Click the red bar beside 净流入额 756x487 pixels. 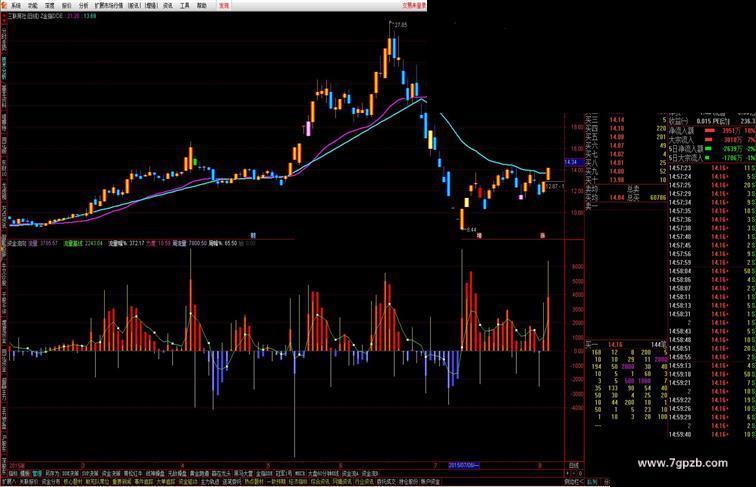[x=710, y=131]
